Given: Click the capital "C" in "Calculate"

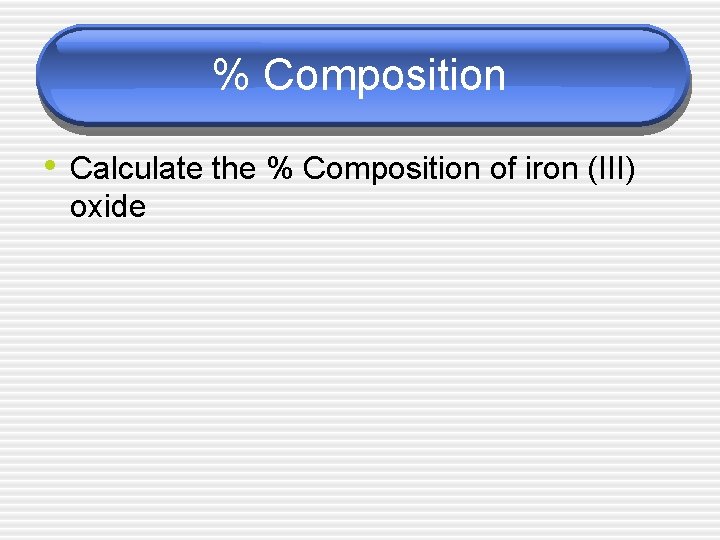Looking at the screenshot, I should tap(82, 169).
